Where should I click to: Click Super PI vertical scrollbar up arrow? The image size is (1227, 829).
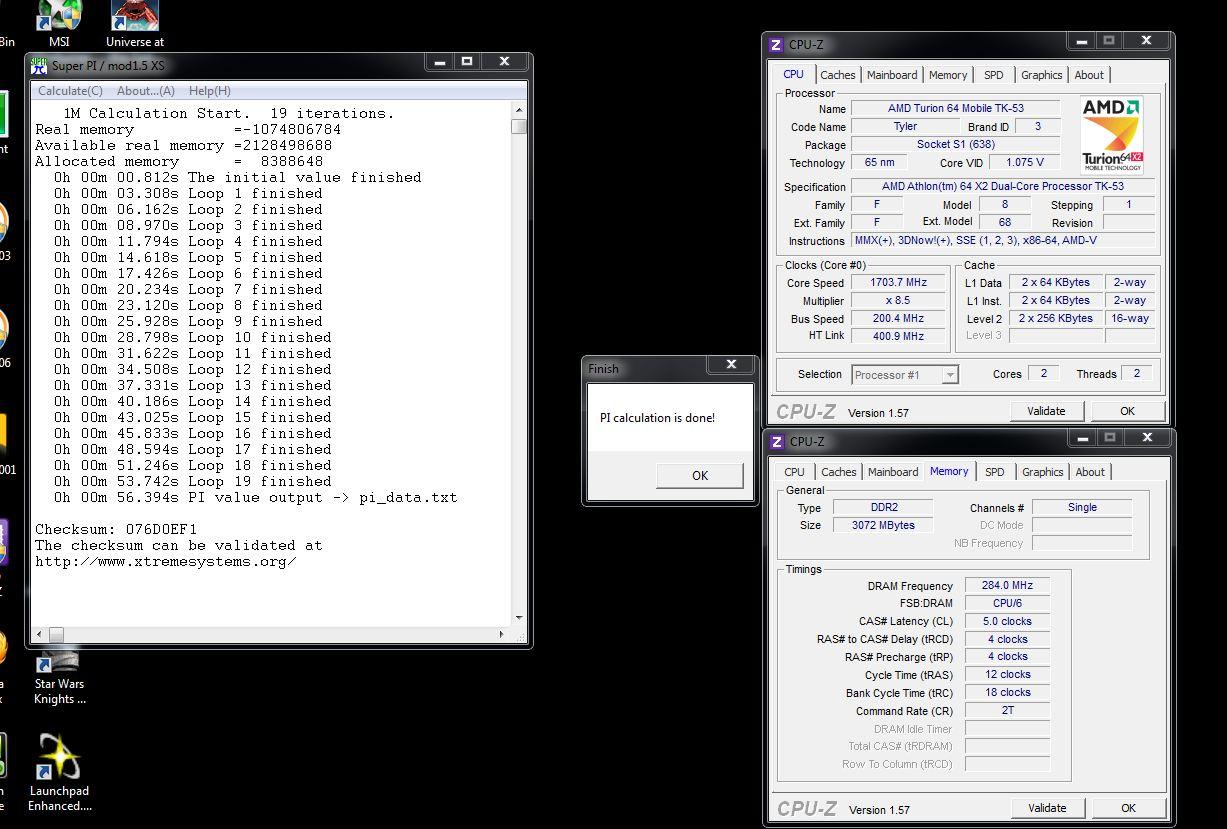pos(518,109)
